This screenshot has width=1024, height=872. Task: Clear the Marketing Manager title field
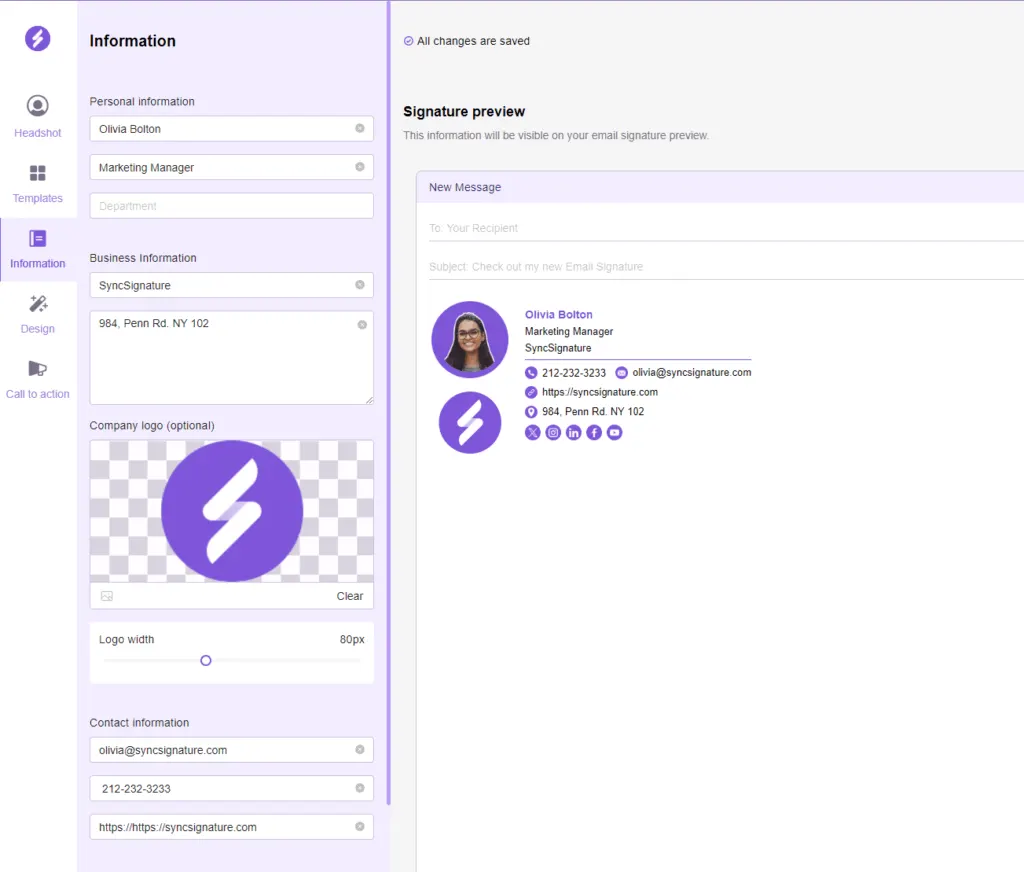click(360, 167)
